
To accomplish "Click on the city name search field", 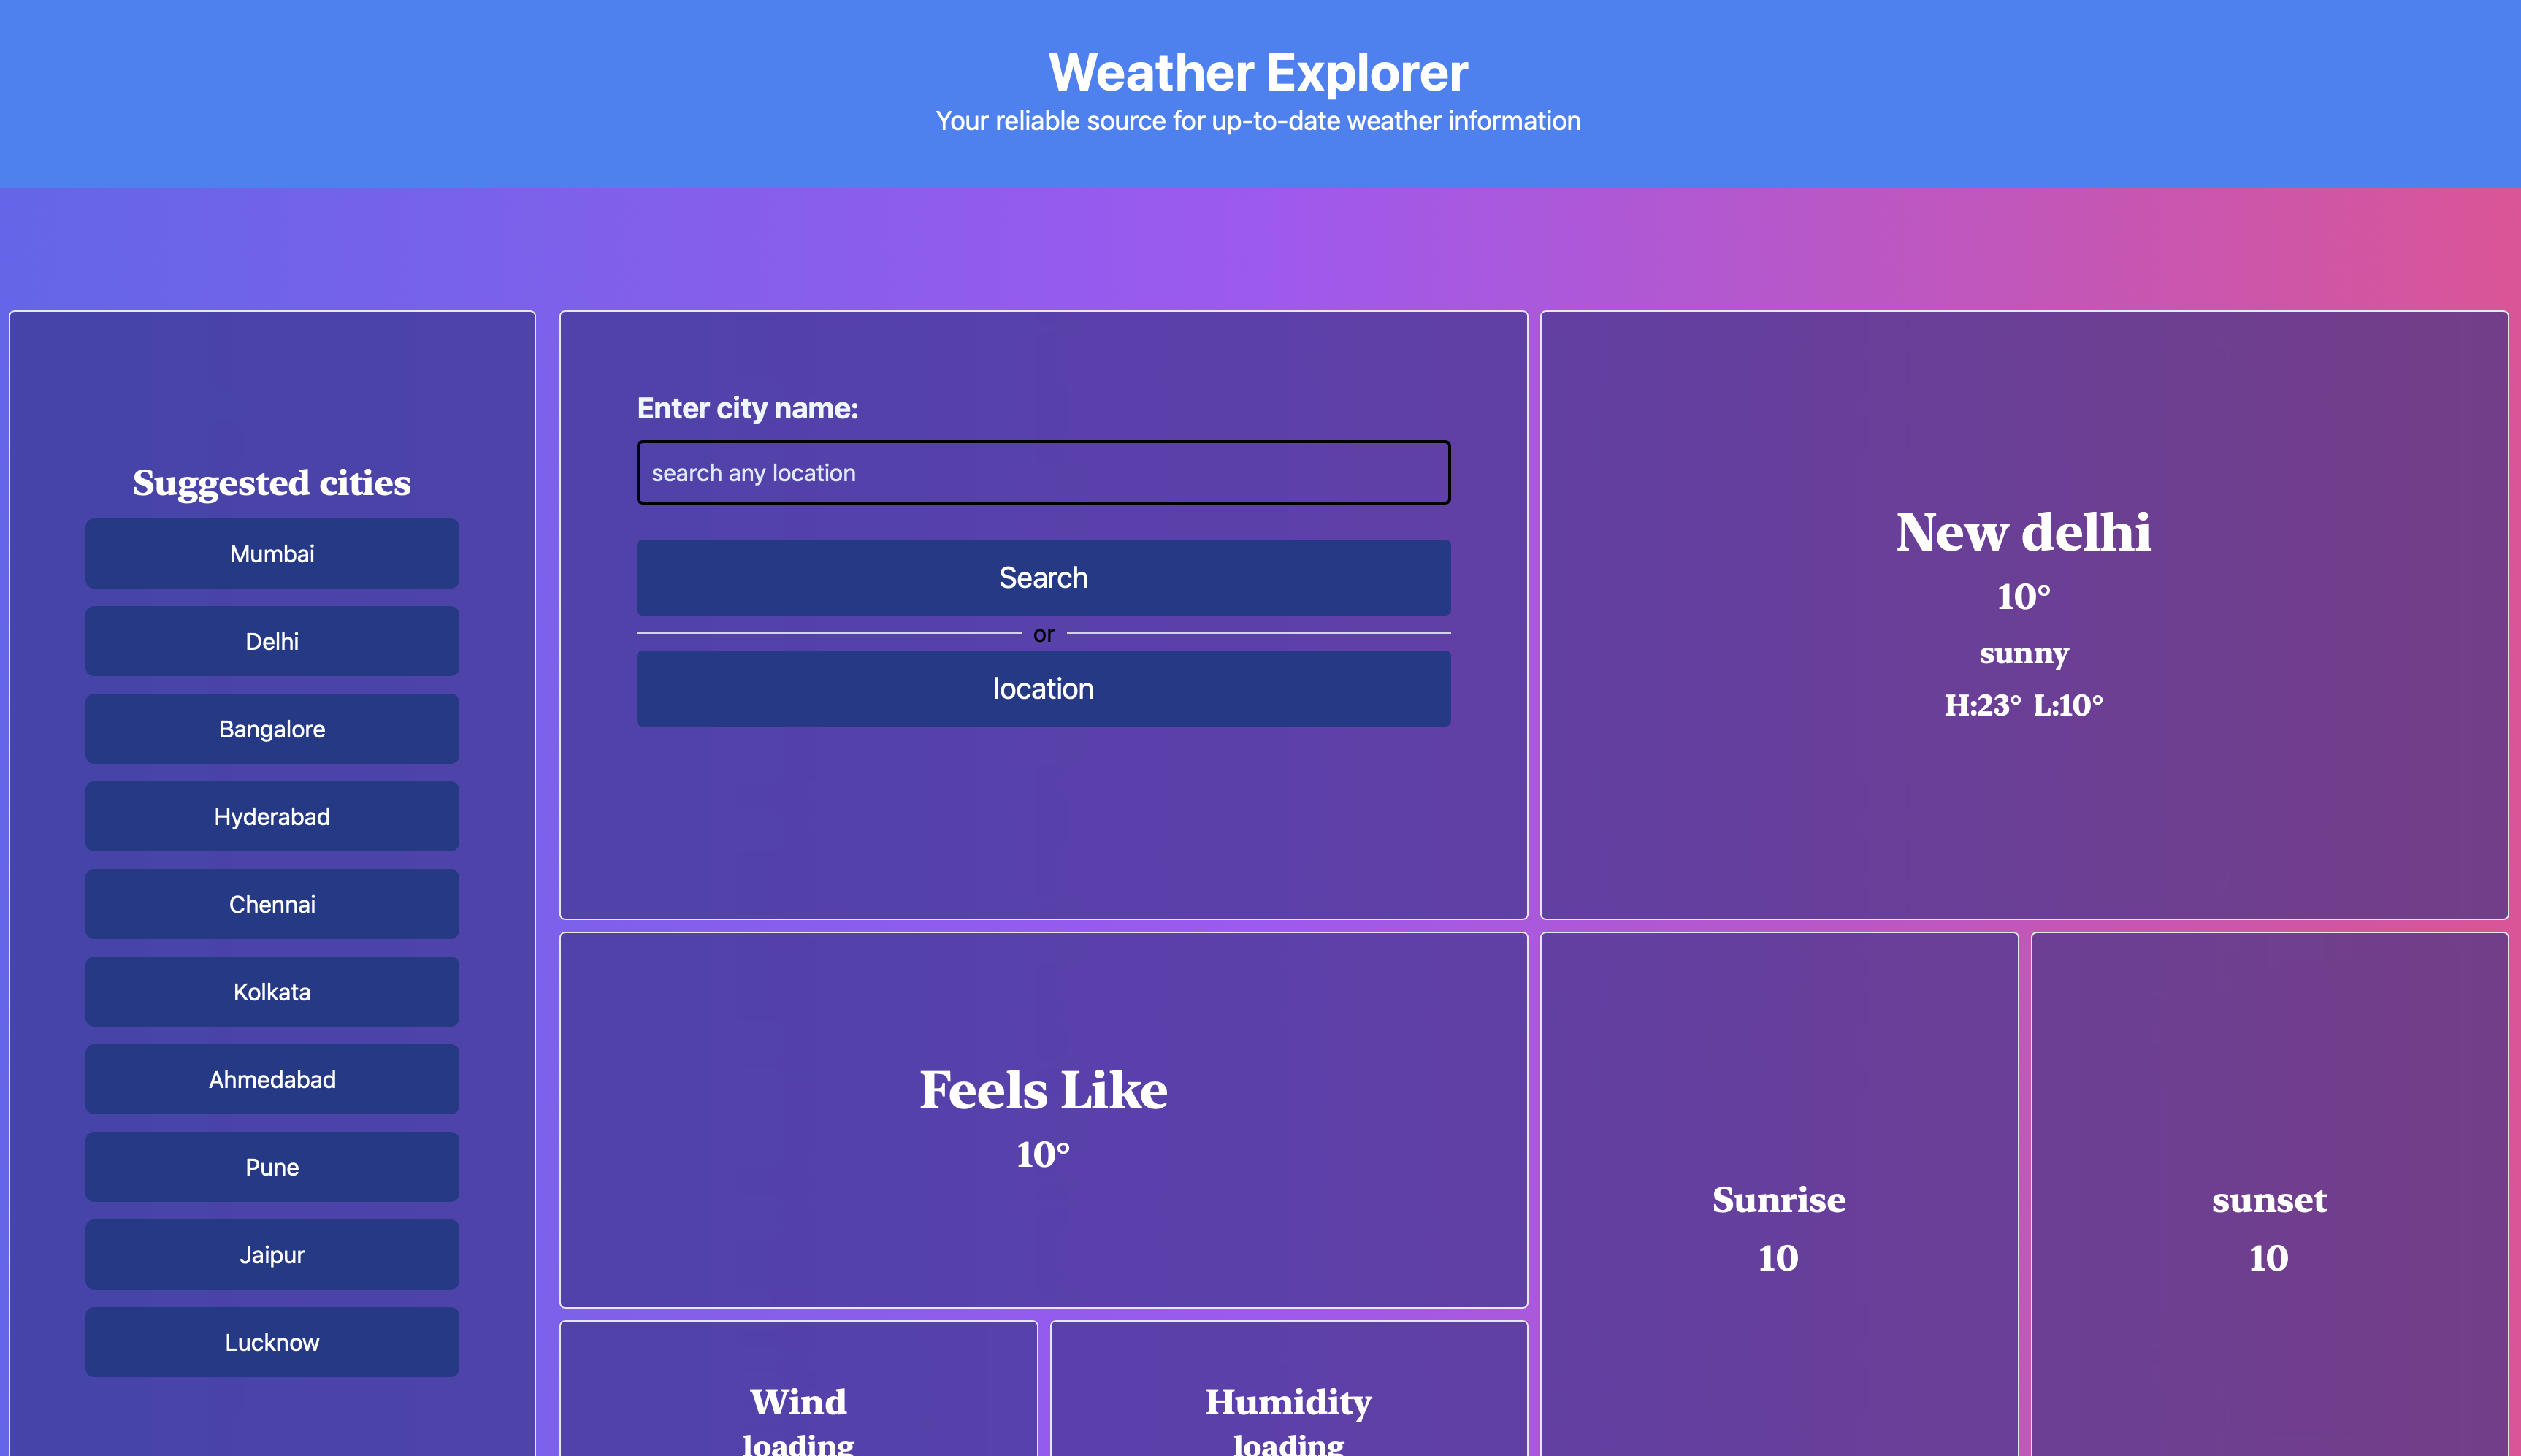I will (1043, 472).
